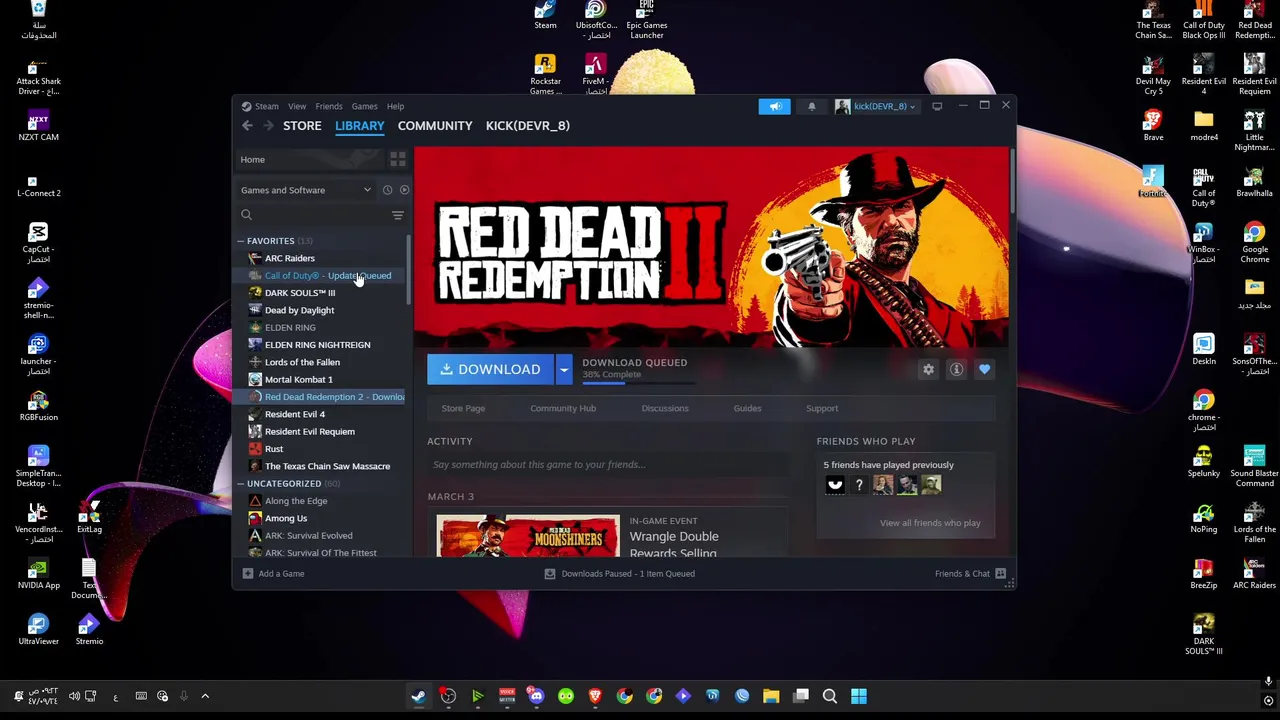The height and width of the screenshot is (720, 1280).
Task: Click the Add a Game plus icon
Action: (x=248, y=574)
